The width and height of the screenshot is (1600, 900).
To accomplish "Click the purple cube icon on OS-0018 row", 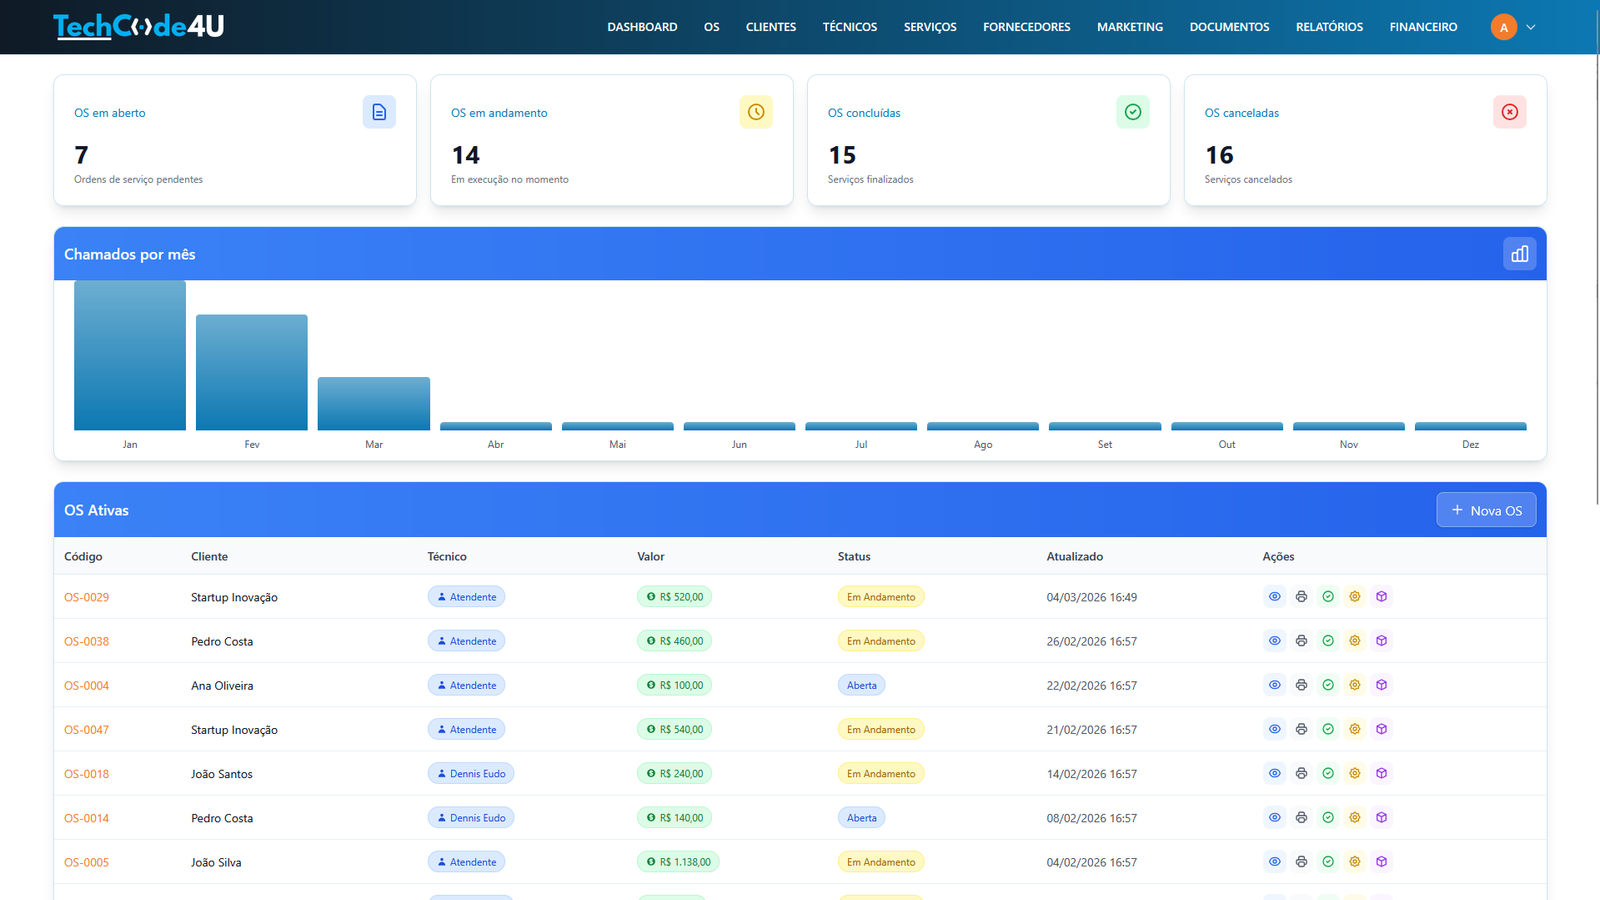I will click(1382, 773).
